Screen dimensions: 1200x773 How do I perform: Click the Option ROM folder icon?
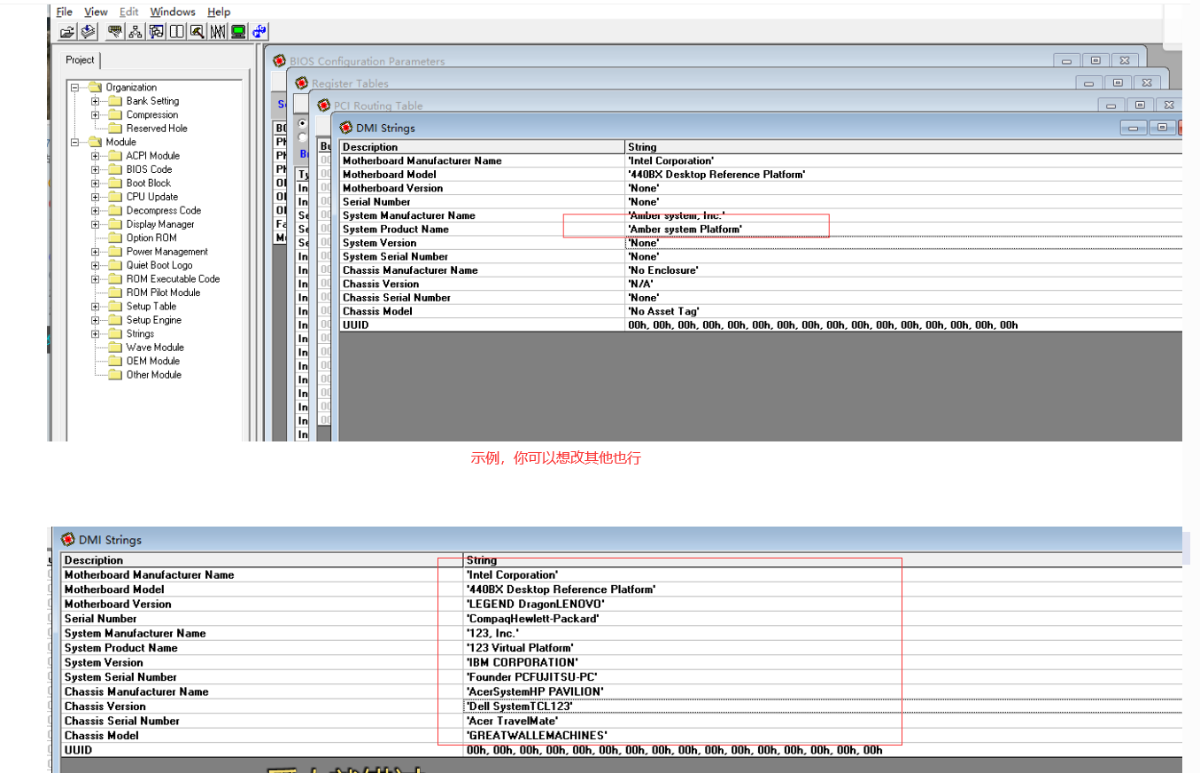(115, 238)
